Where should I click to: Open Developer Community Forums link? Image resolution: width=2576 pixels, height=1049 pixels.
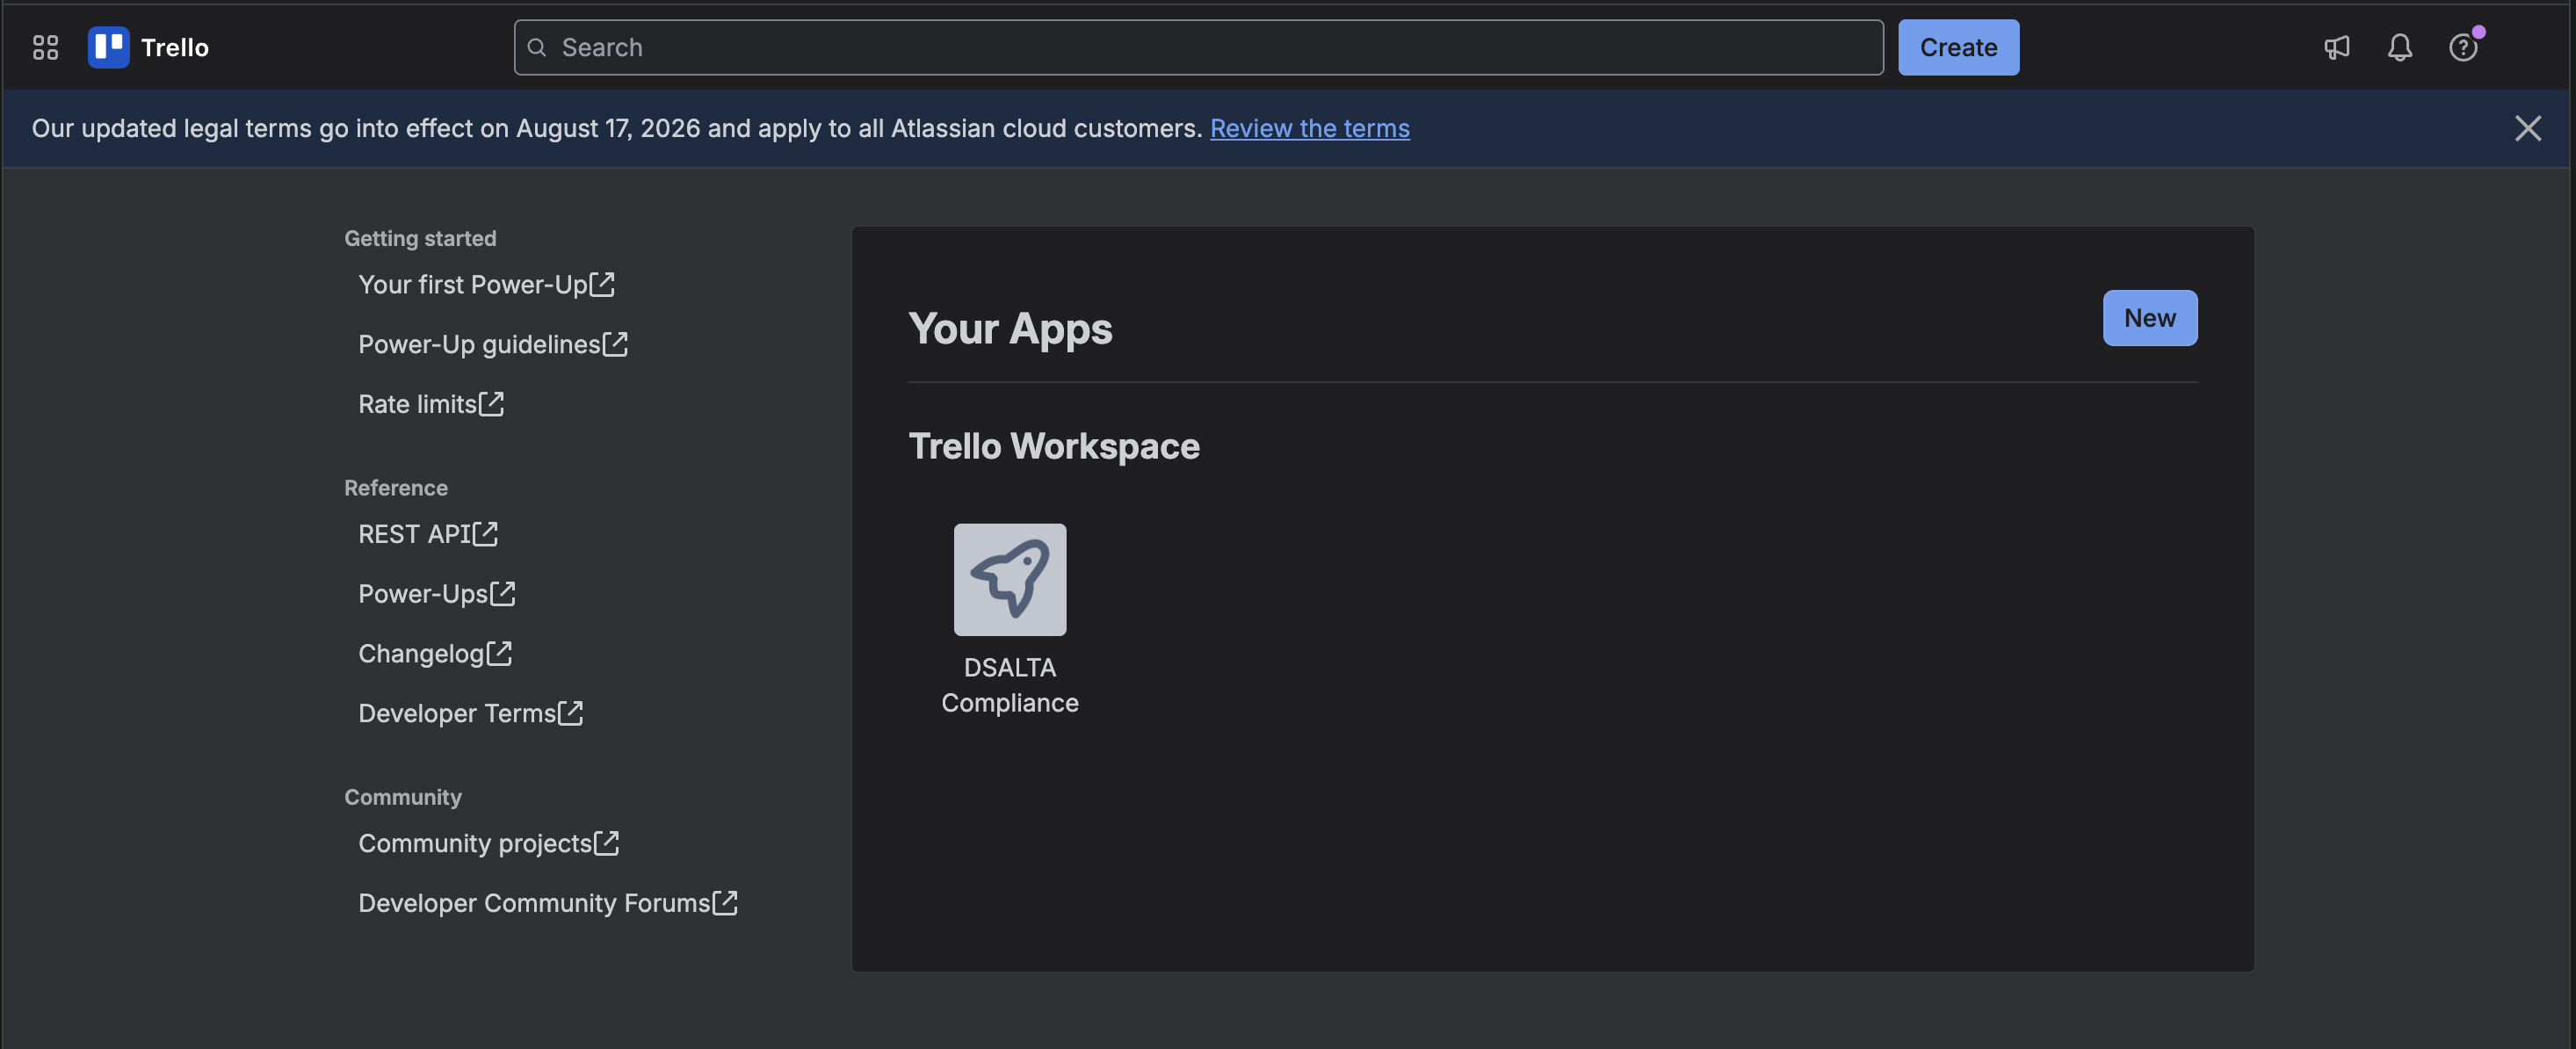pos(547,903)
